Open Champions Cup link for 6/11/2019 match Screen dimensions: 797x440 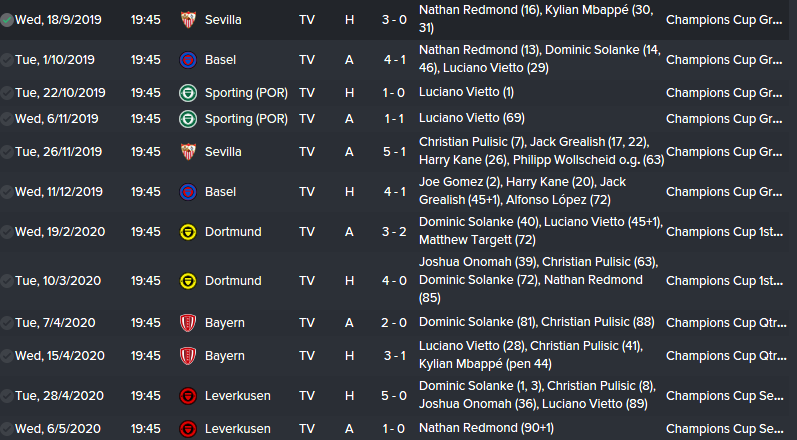point(730,119)
